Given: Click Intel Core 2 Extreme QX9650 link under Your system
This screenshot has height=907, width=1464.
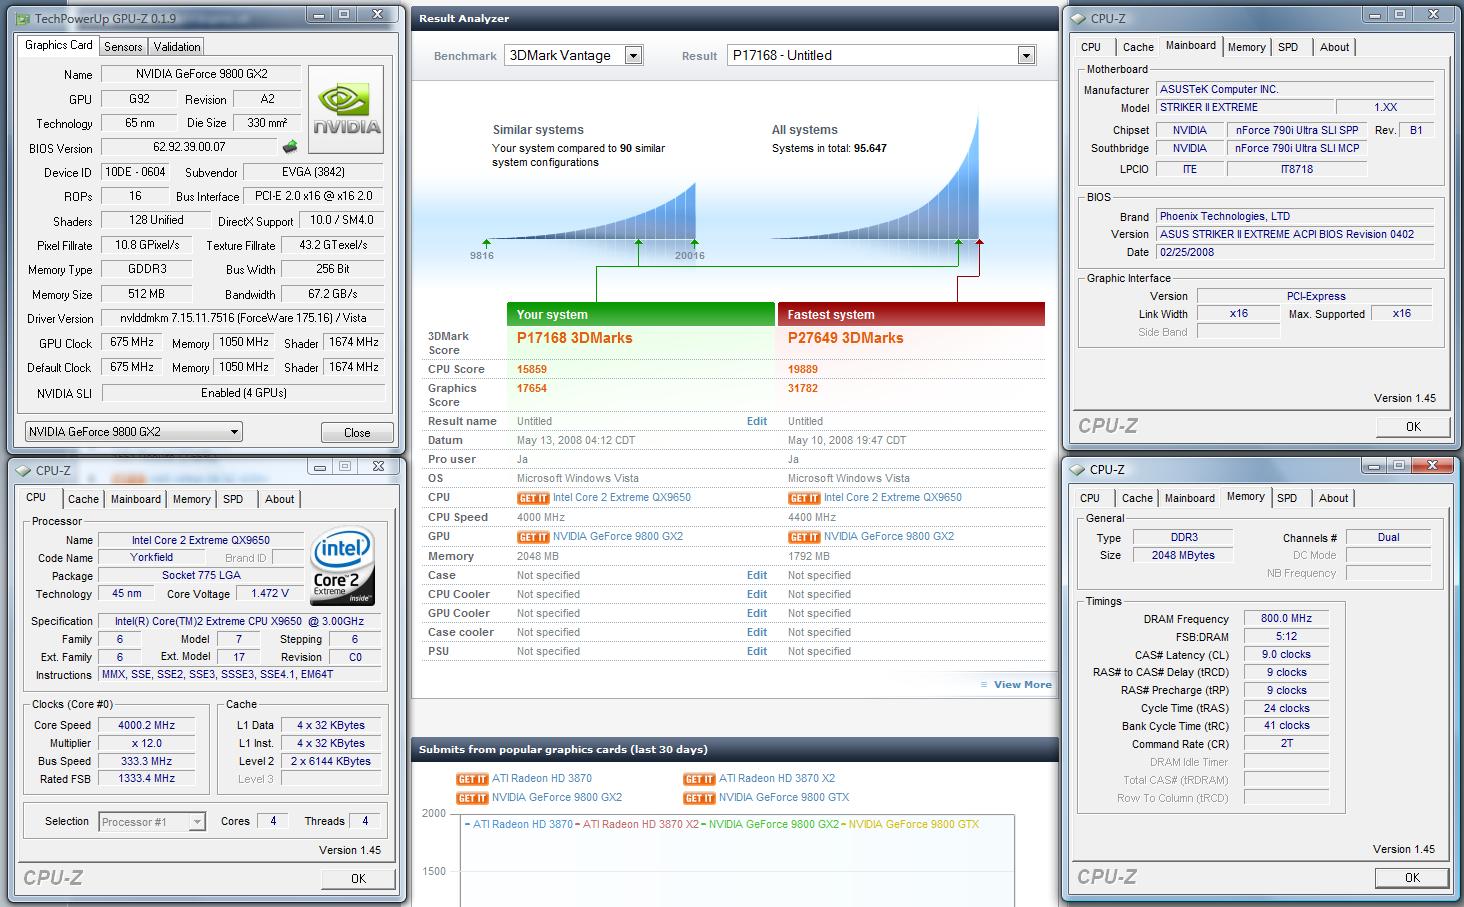Looking at the screenshot, I should [x=622, y=498].
